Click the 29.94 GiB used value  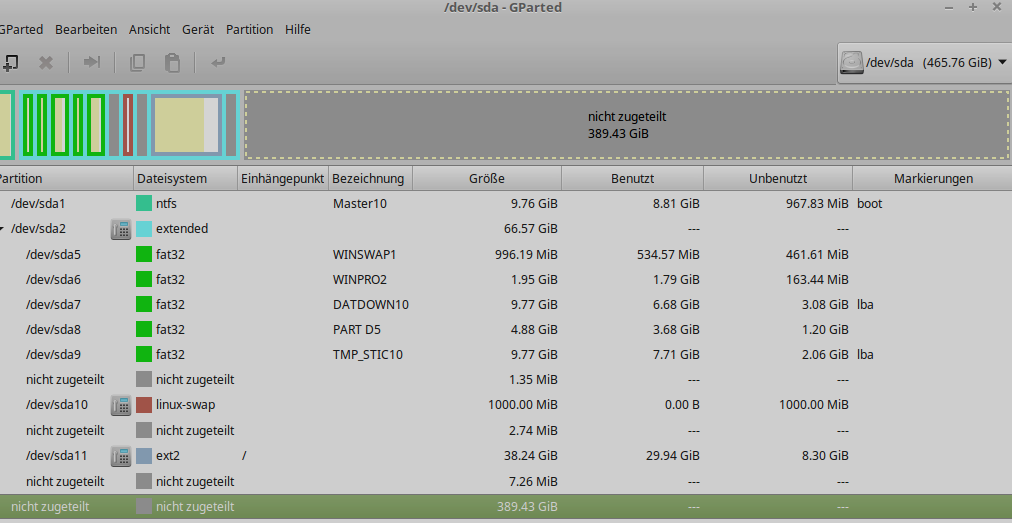(673, 456)
